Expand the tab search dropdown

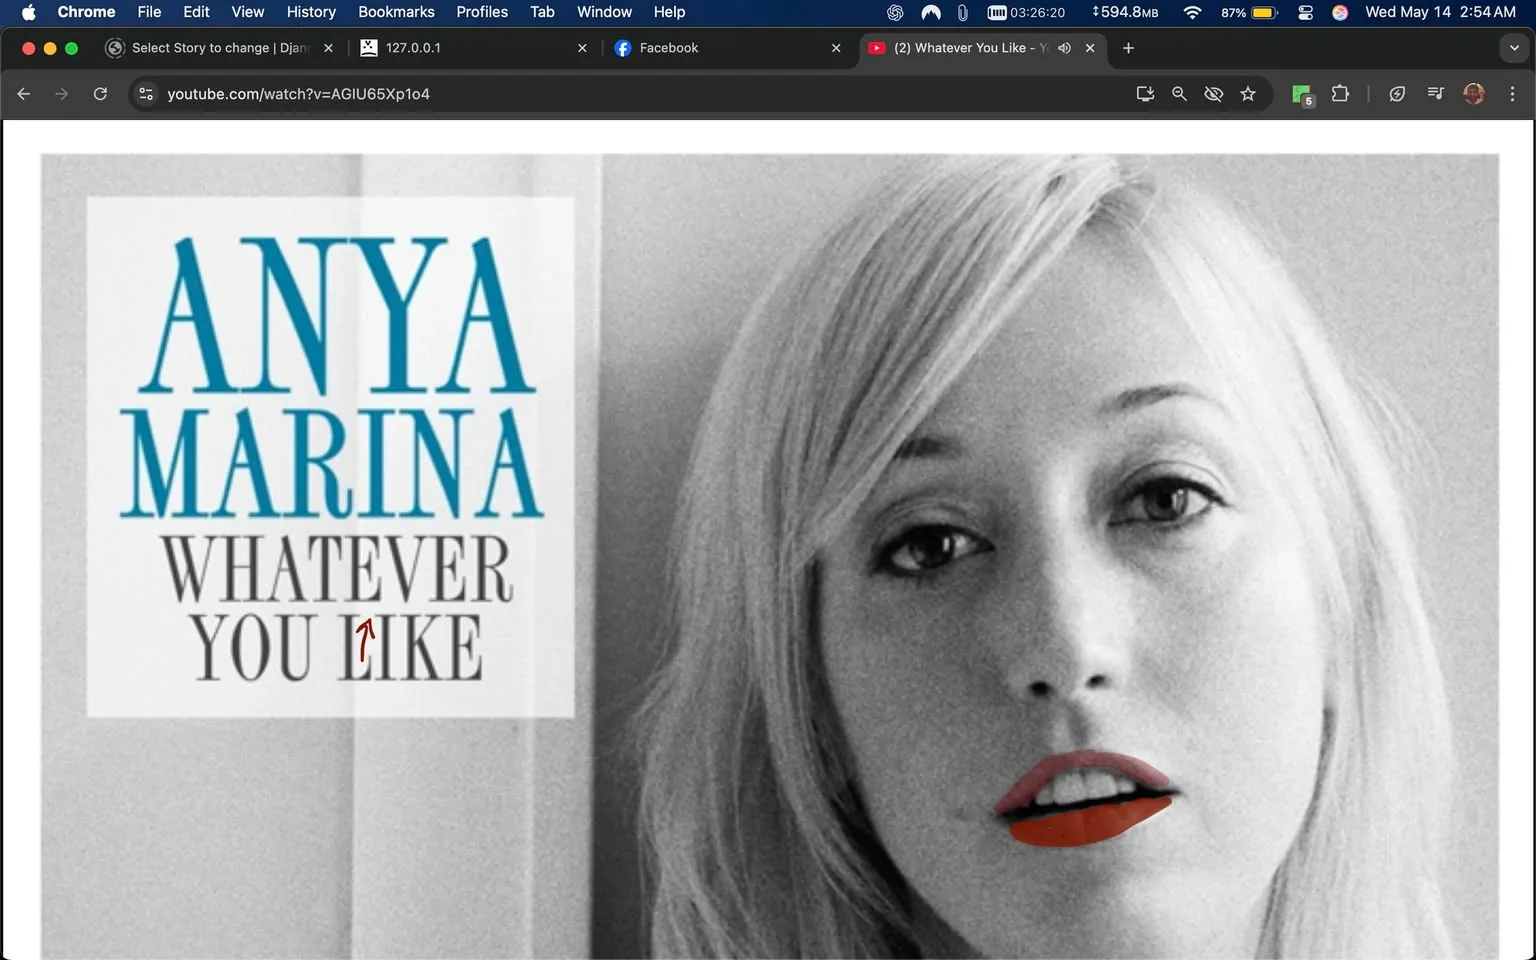(1514, 48)
